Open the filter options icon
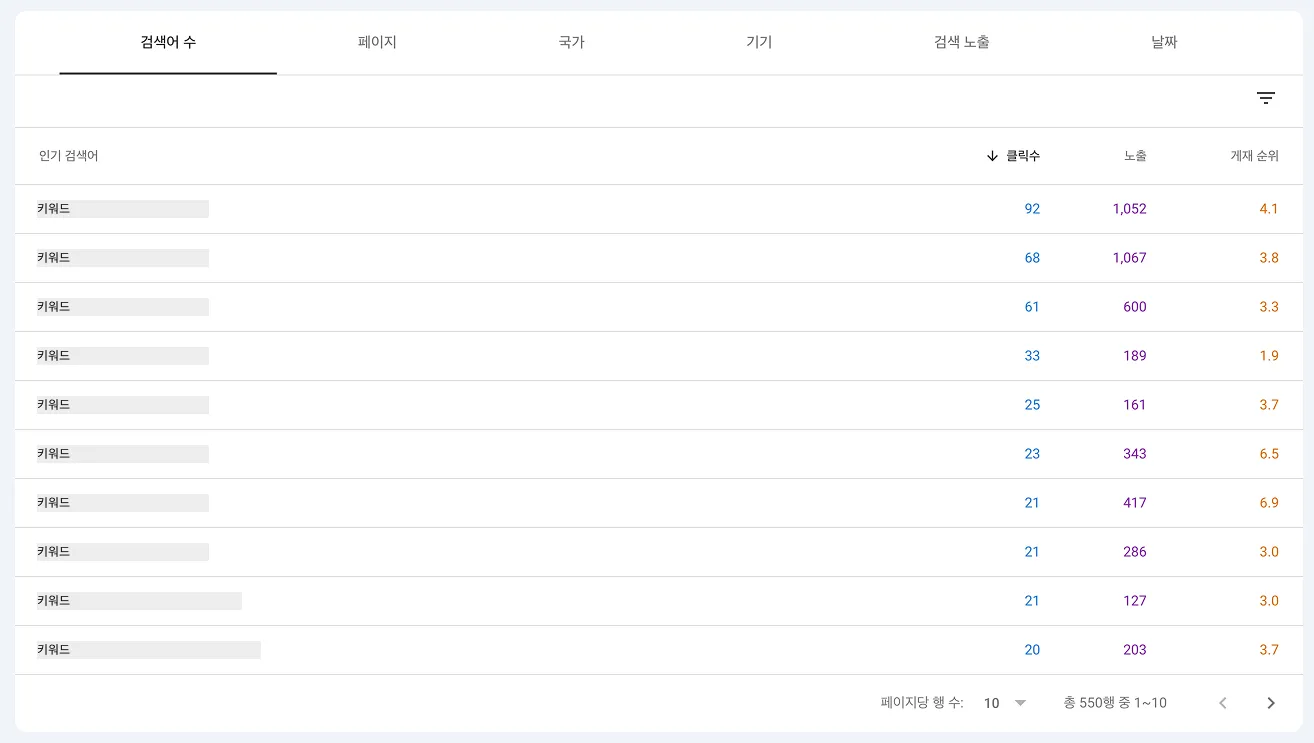This screenshot has width=1314, height=743. tap(1266, 97)
